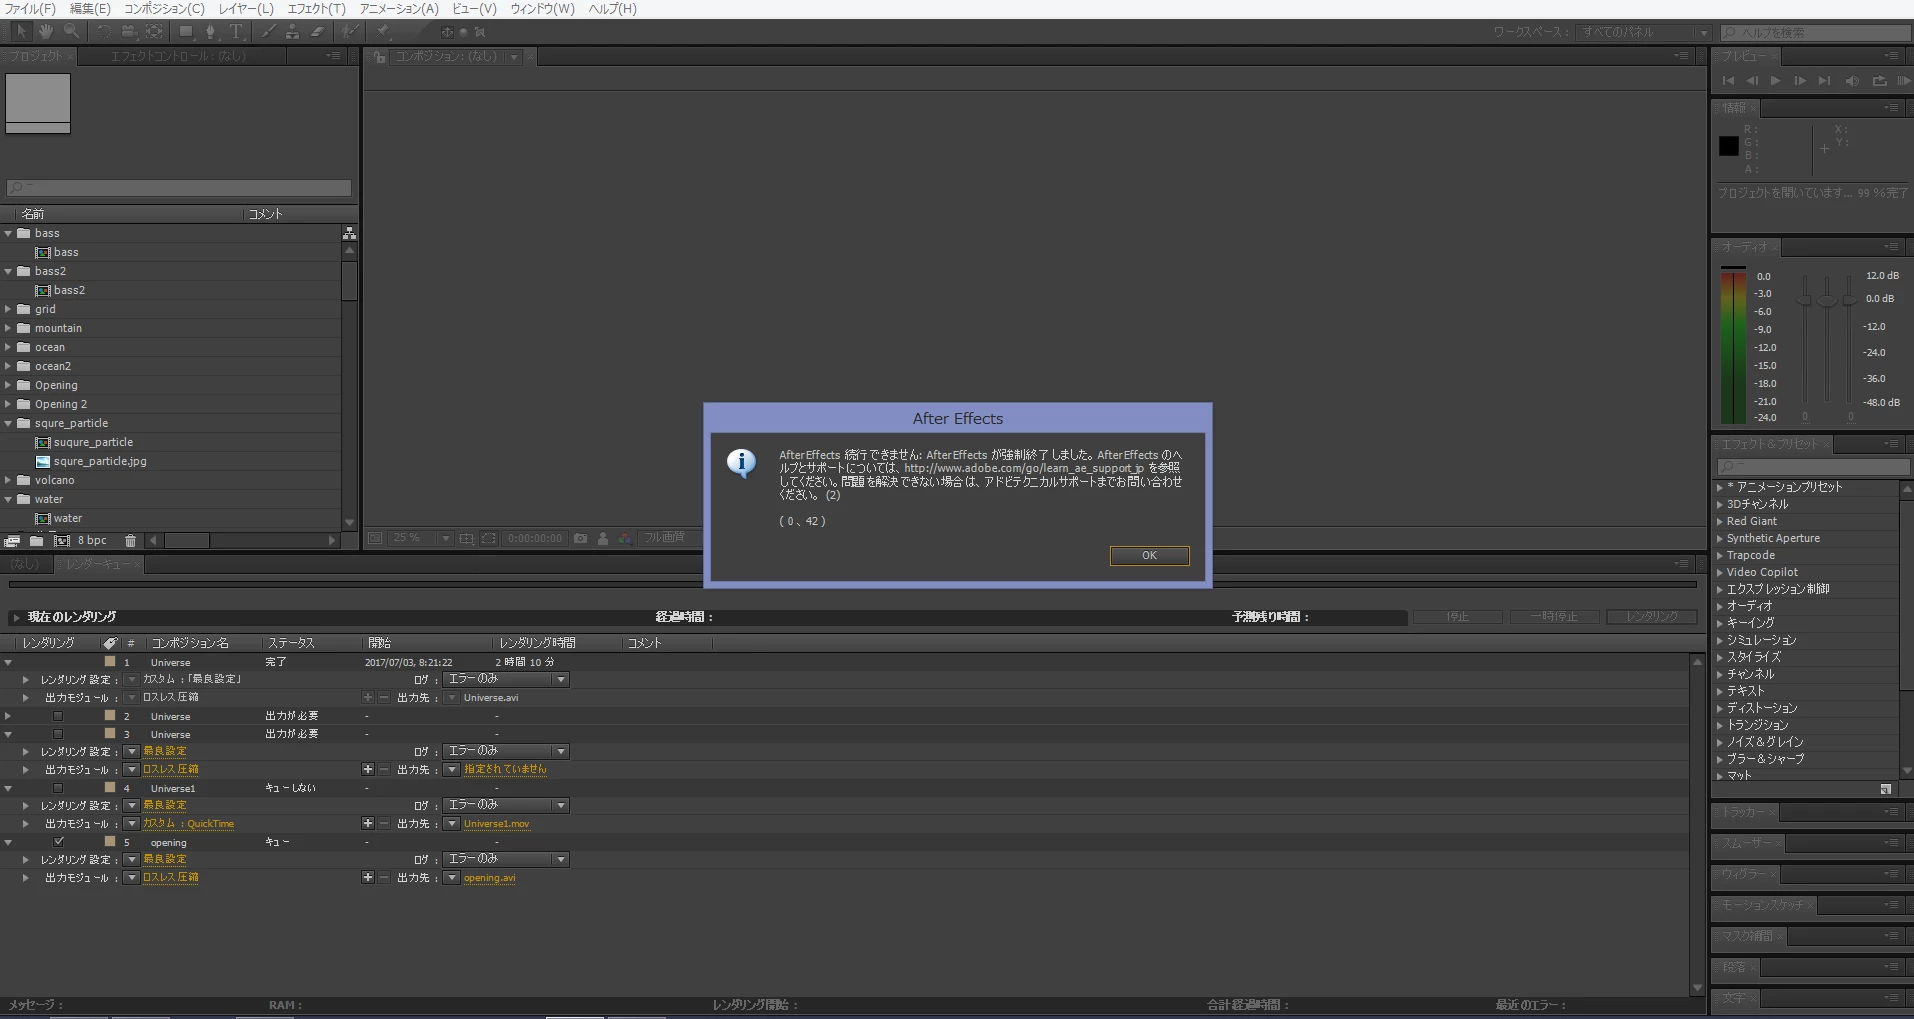
Task: Collapse the bass folder
Action: click(x=8, y=233)
